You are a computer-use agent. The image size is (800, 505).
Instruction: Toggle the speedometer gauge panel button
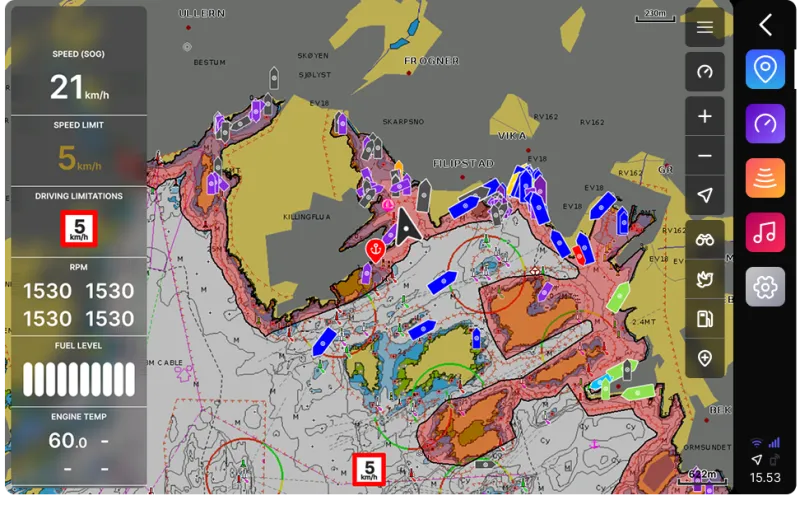705,71
